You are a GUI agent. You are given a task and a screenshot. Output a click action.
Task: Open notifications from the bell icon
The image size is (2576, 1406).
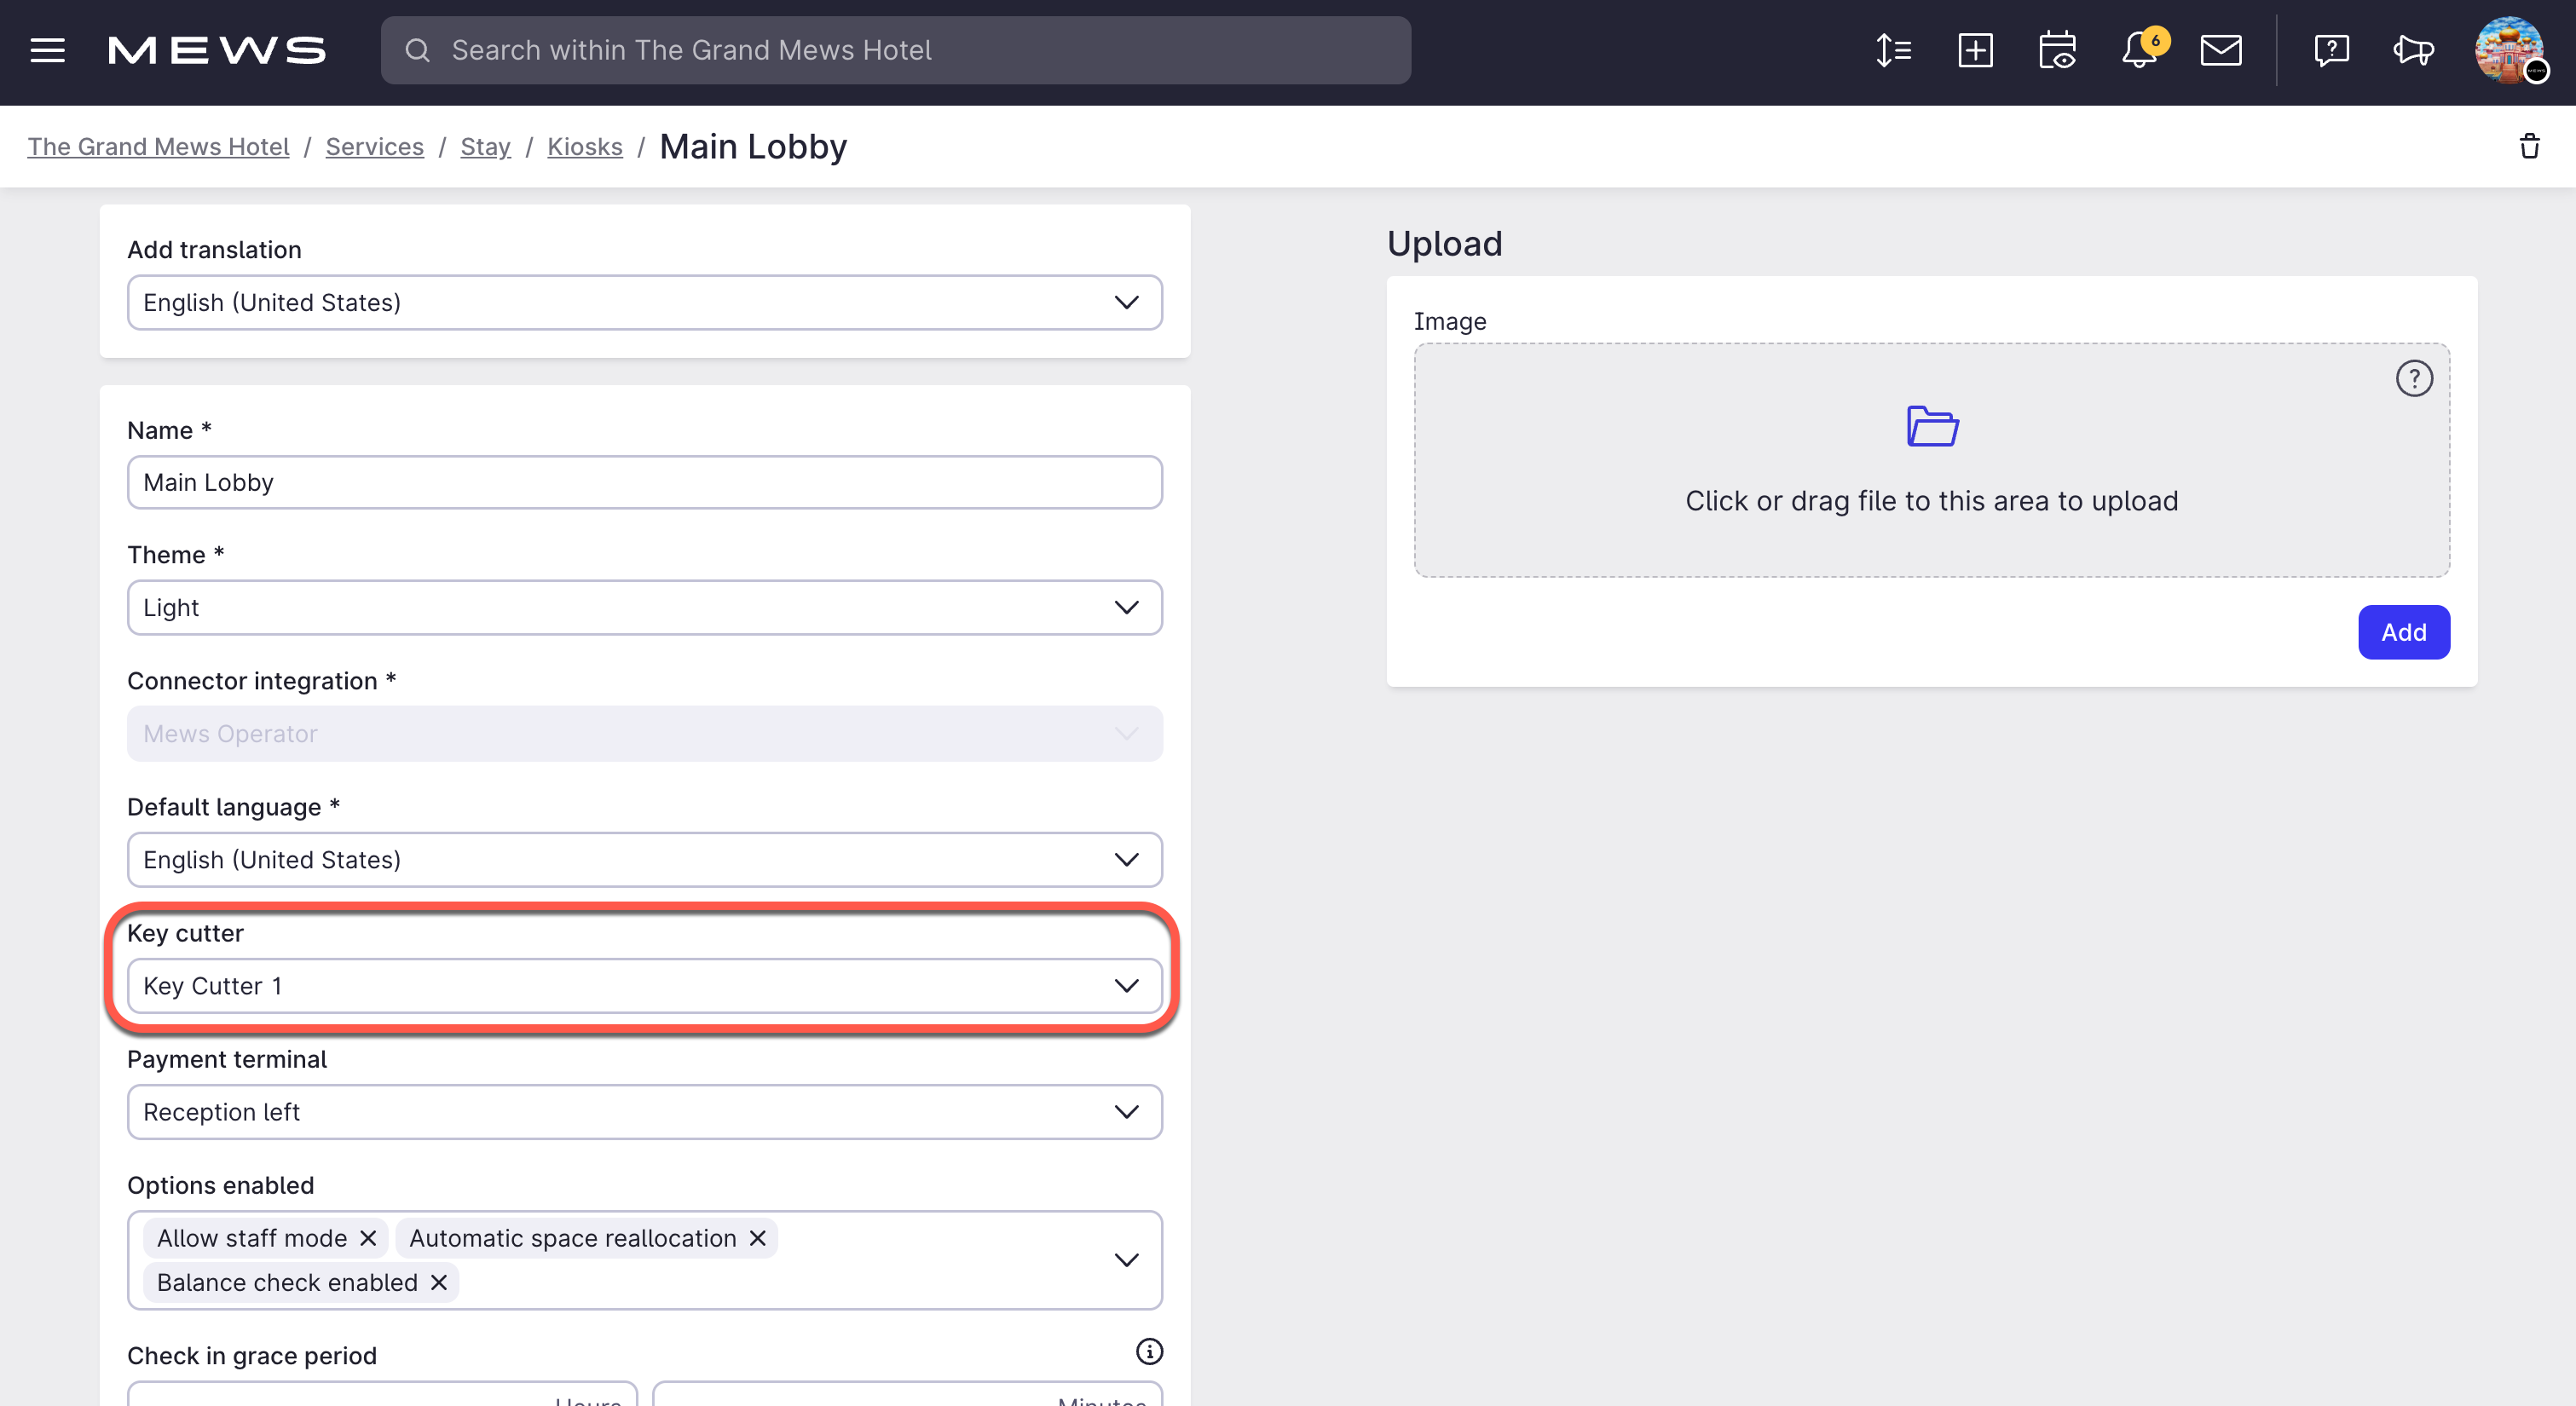pos(2138,51)
